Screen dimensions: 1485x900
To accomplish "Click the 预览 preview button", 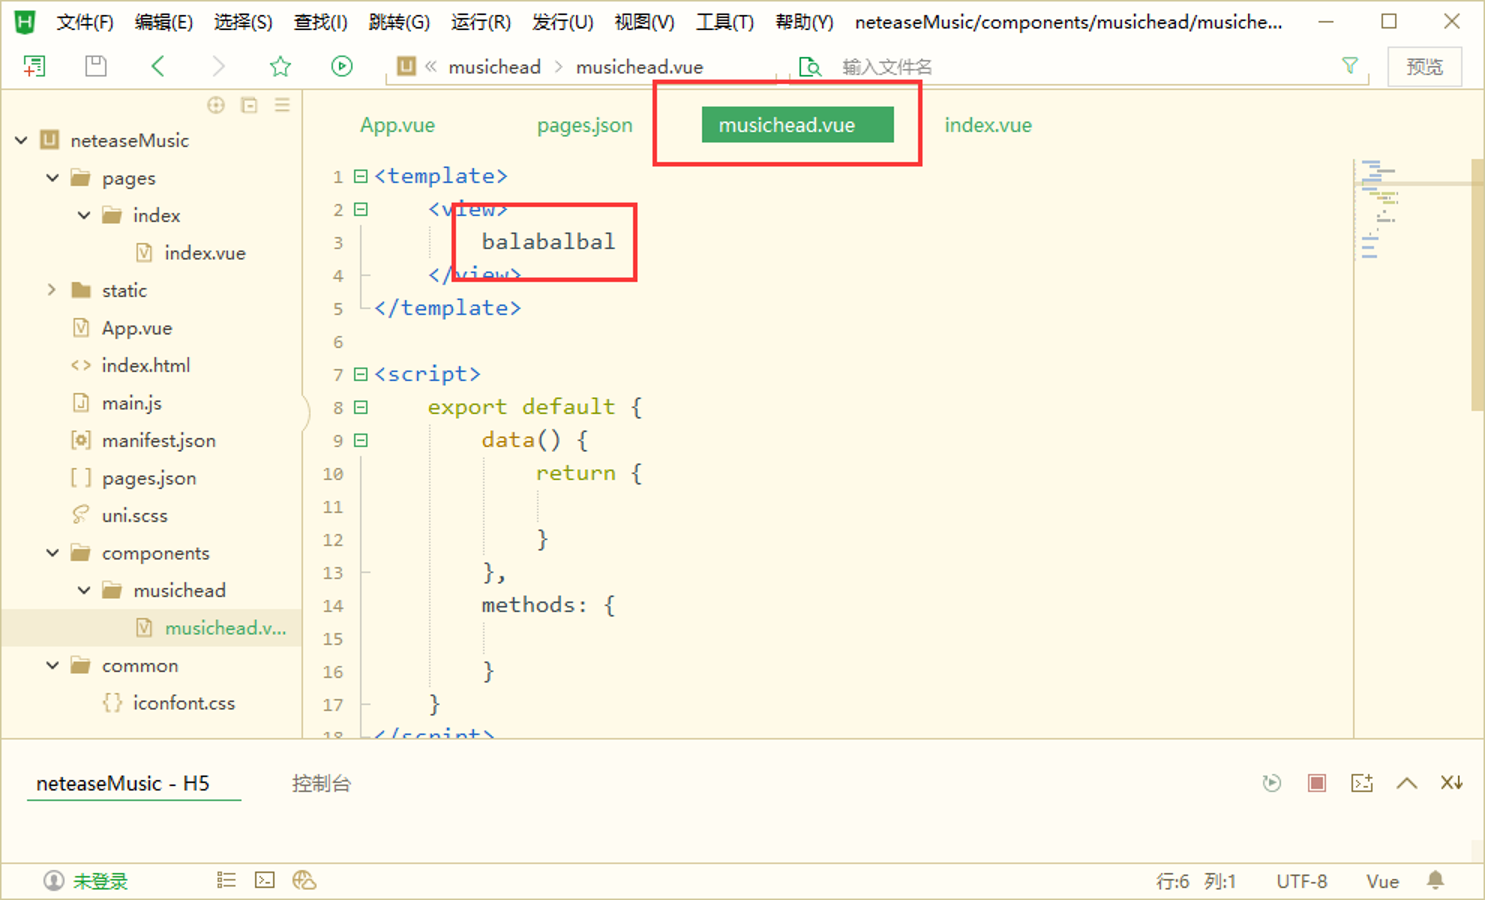I will point(1425,67).
